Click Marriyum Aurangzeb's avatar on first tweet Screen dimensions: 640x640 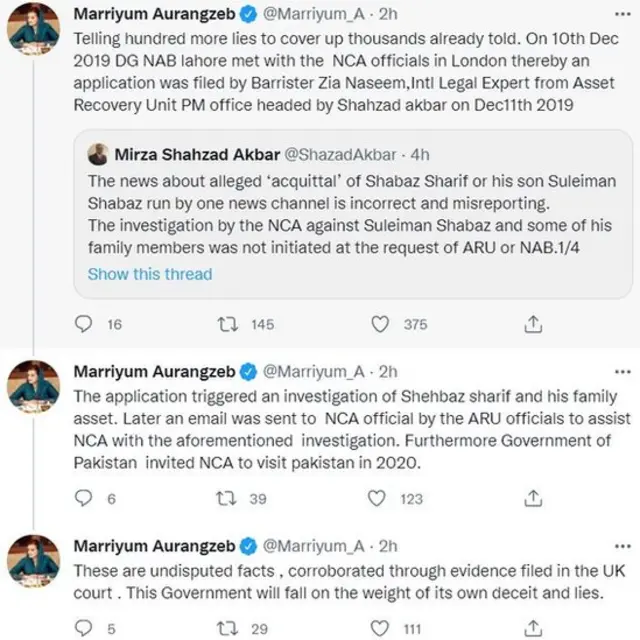33,30
